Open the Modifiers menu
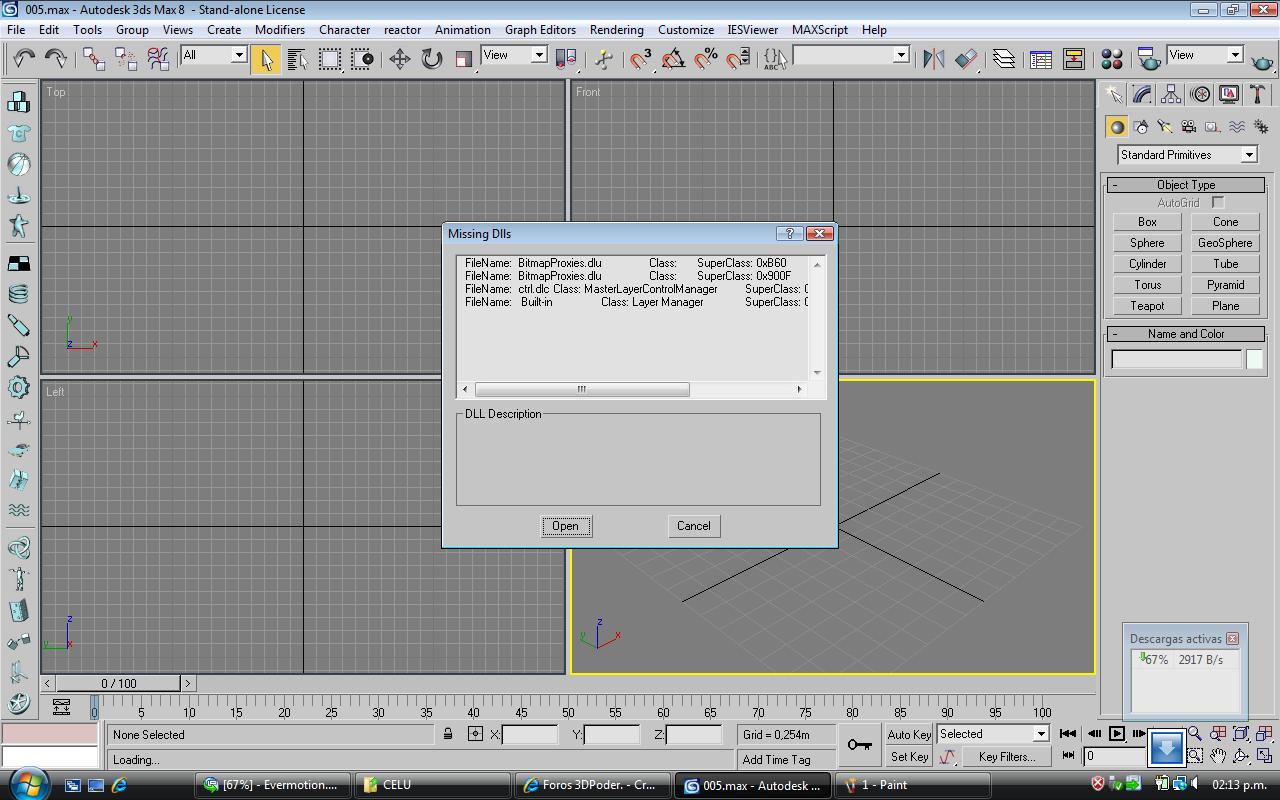The image size is (1280, 800). (x=280, y=30)
